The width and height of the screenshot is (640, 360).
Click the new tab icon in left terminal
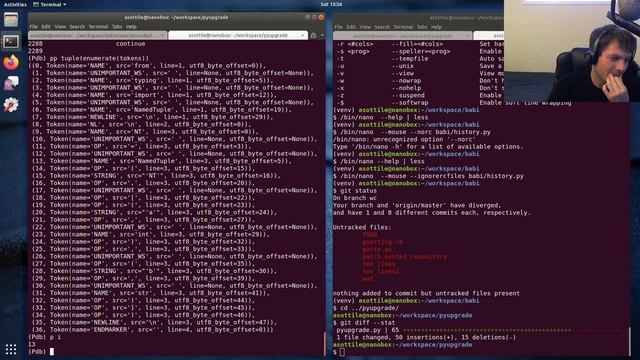point(313,36)
